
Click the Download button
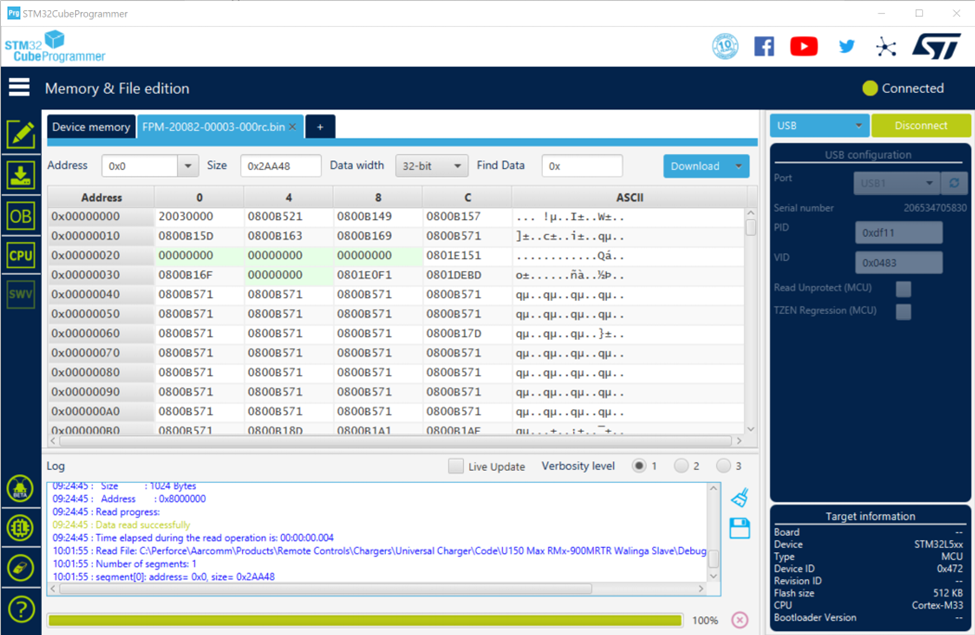[x=695, y=166]
